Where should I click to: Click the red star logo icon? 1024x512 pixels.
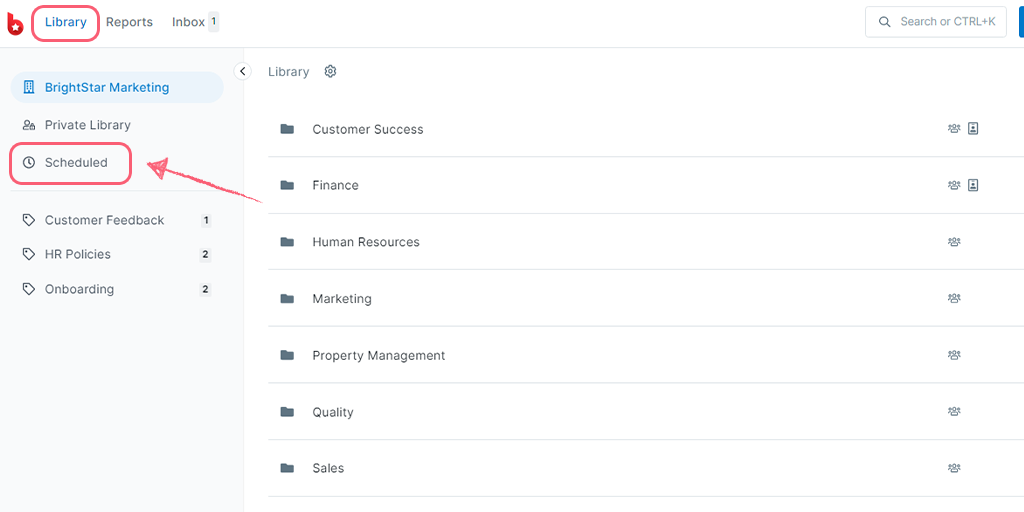[x=15, y=22]
